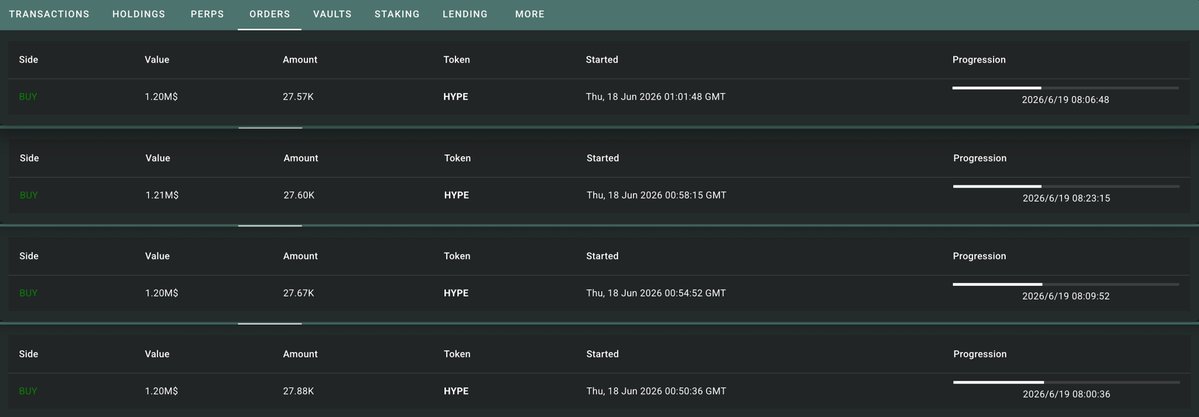Switch to the Lending tab
This screenshot has width=1199, height=417.
(x=465, y=15)
